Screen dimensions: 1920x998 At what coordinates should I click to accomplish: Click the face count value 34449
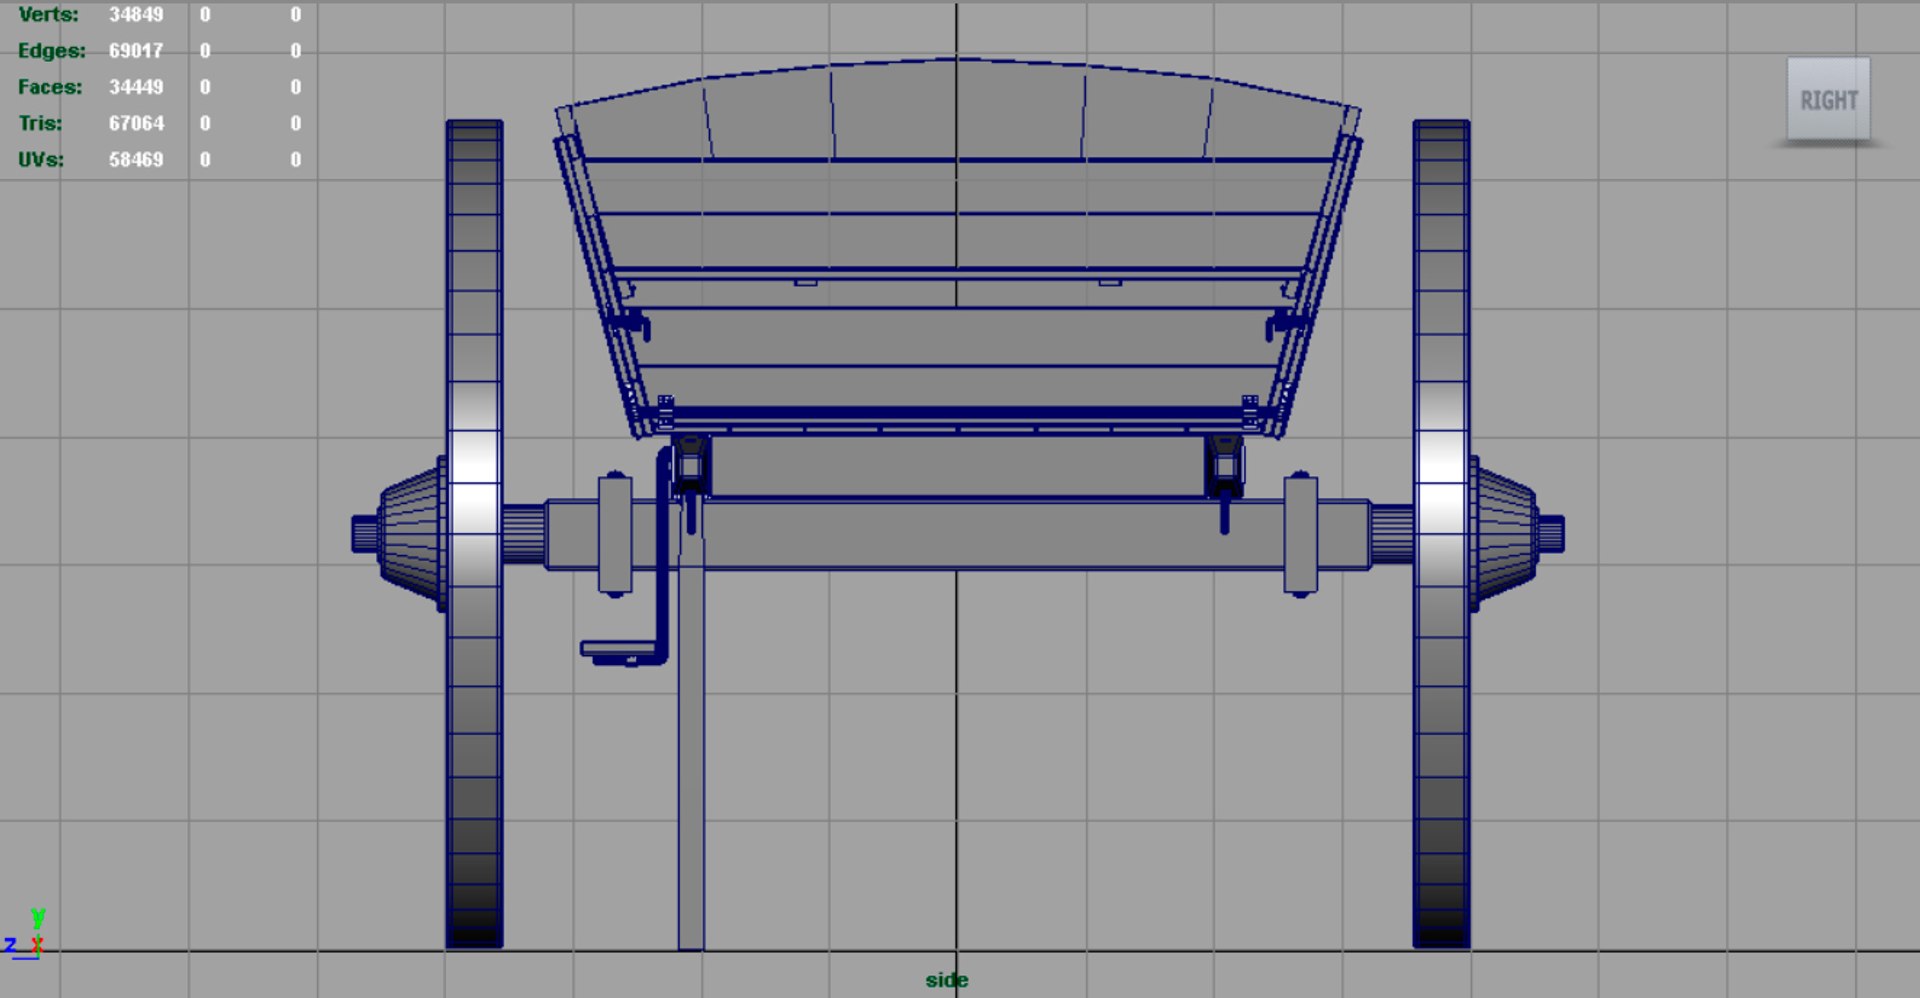[x=136, y=87]
